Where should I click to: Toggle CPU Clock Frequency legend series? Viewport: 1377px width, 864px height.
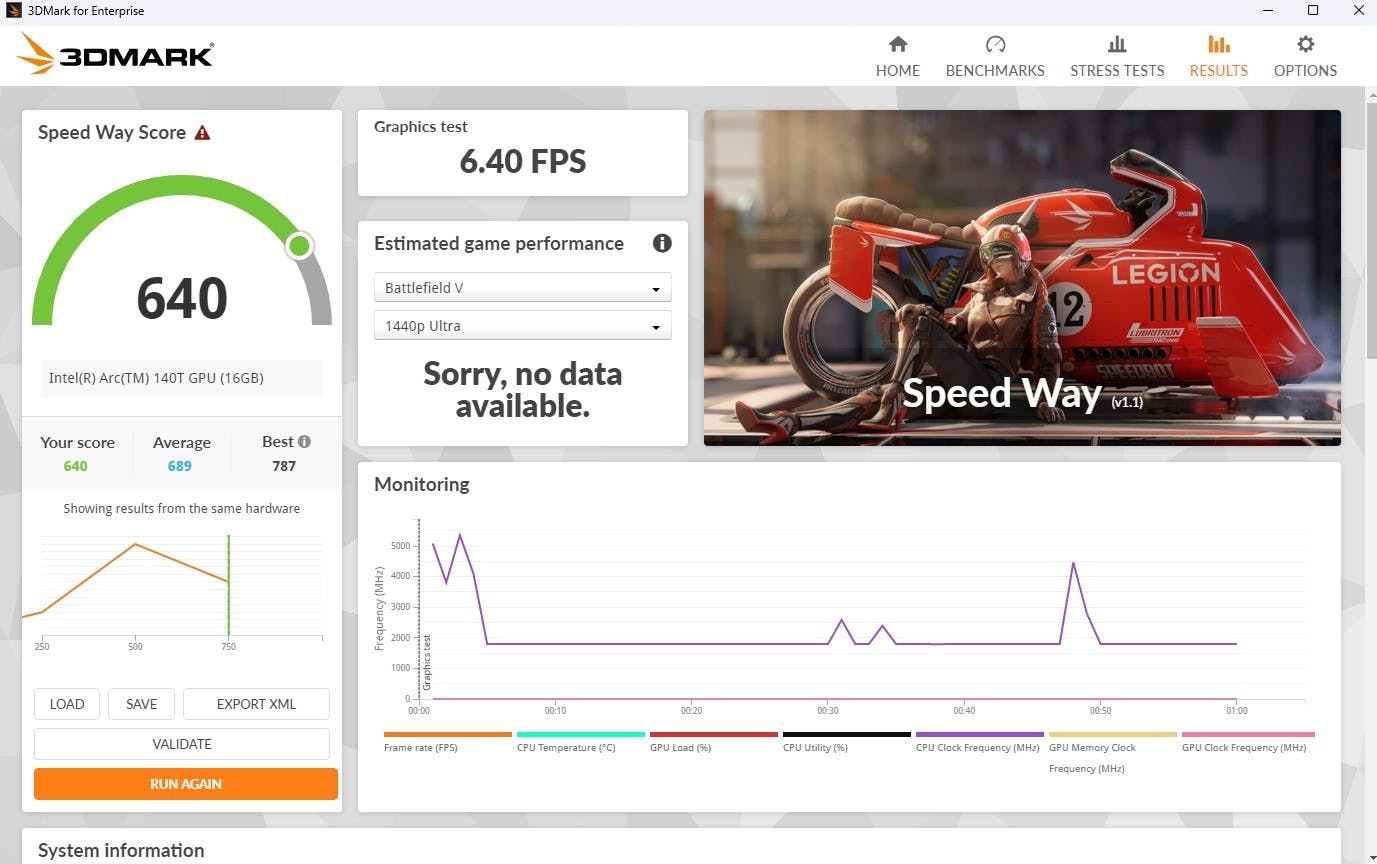[979, 742]
